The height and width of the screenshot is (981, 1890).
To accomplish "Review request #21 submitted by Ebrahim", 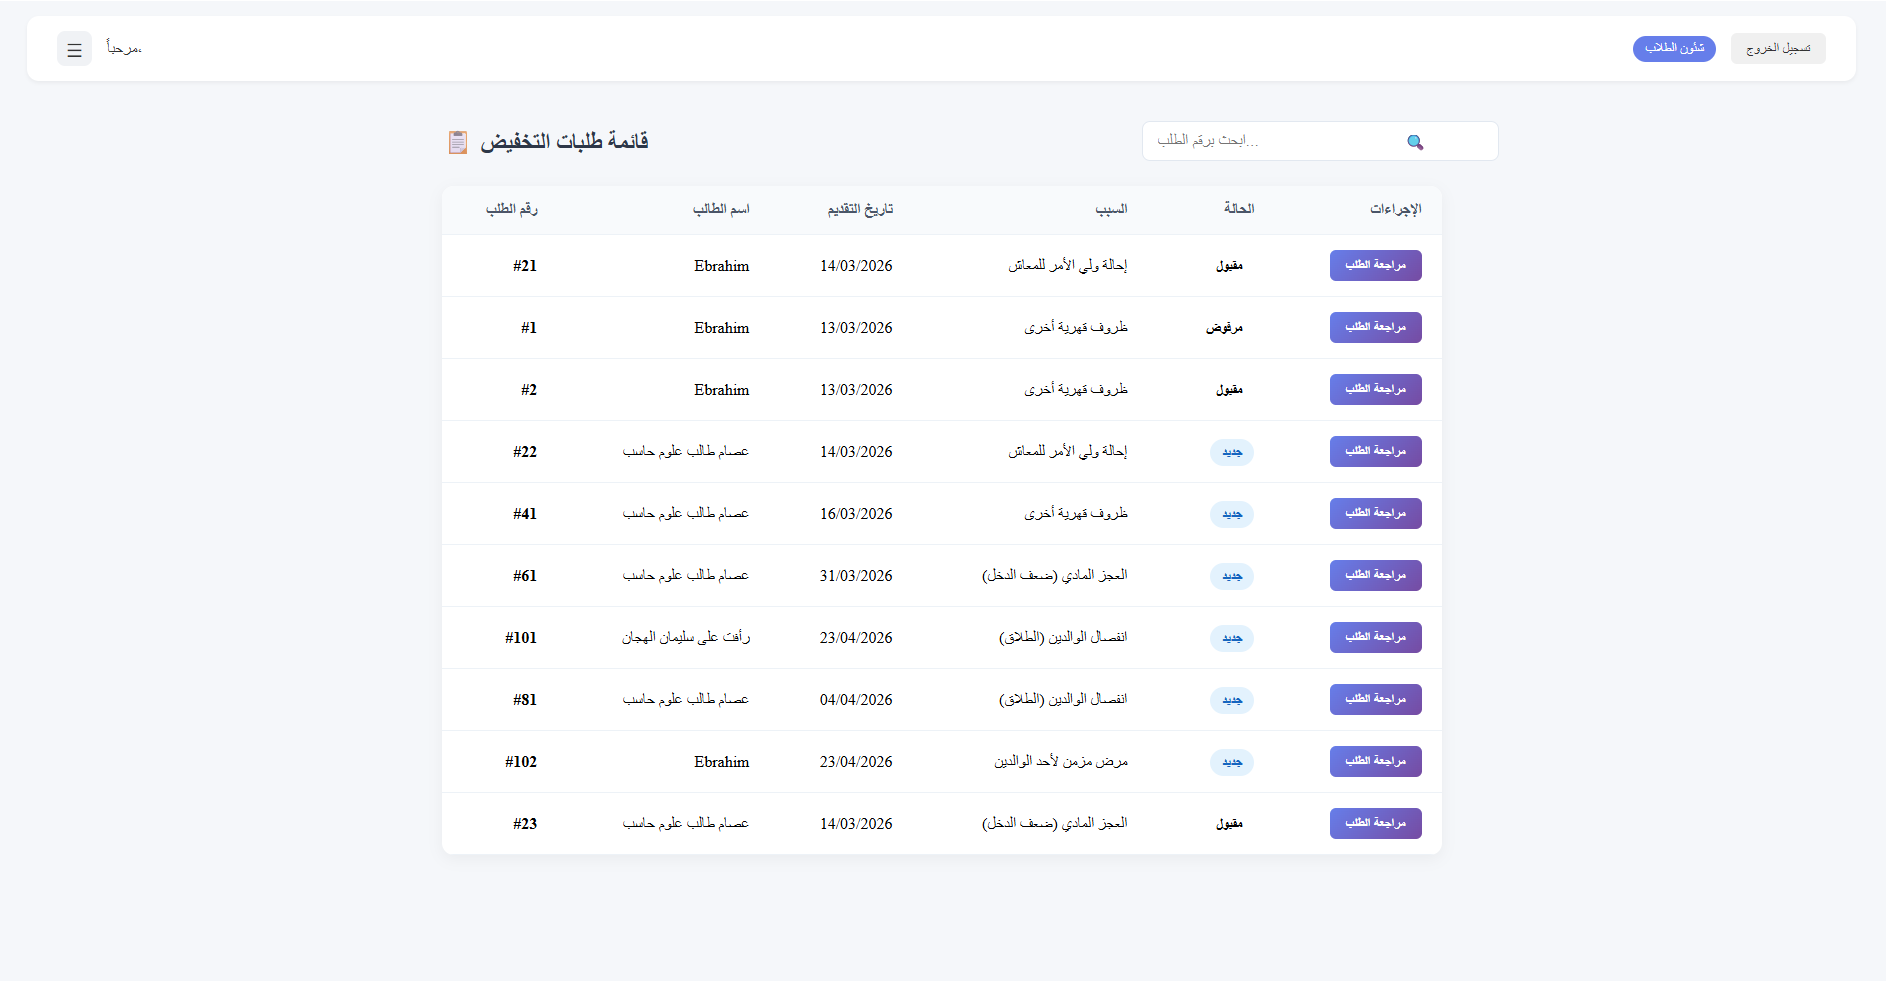I will coord(1375,265).
